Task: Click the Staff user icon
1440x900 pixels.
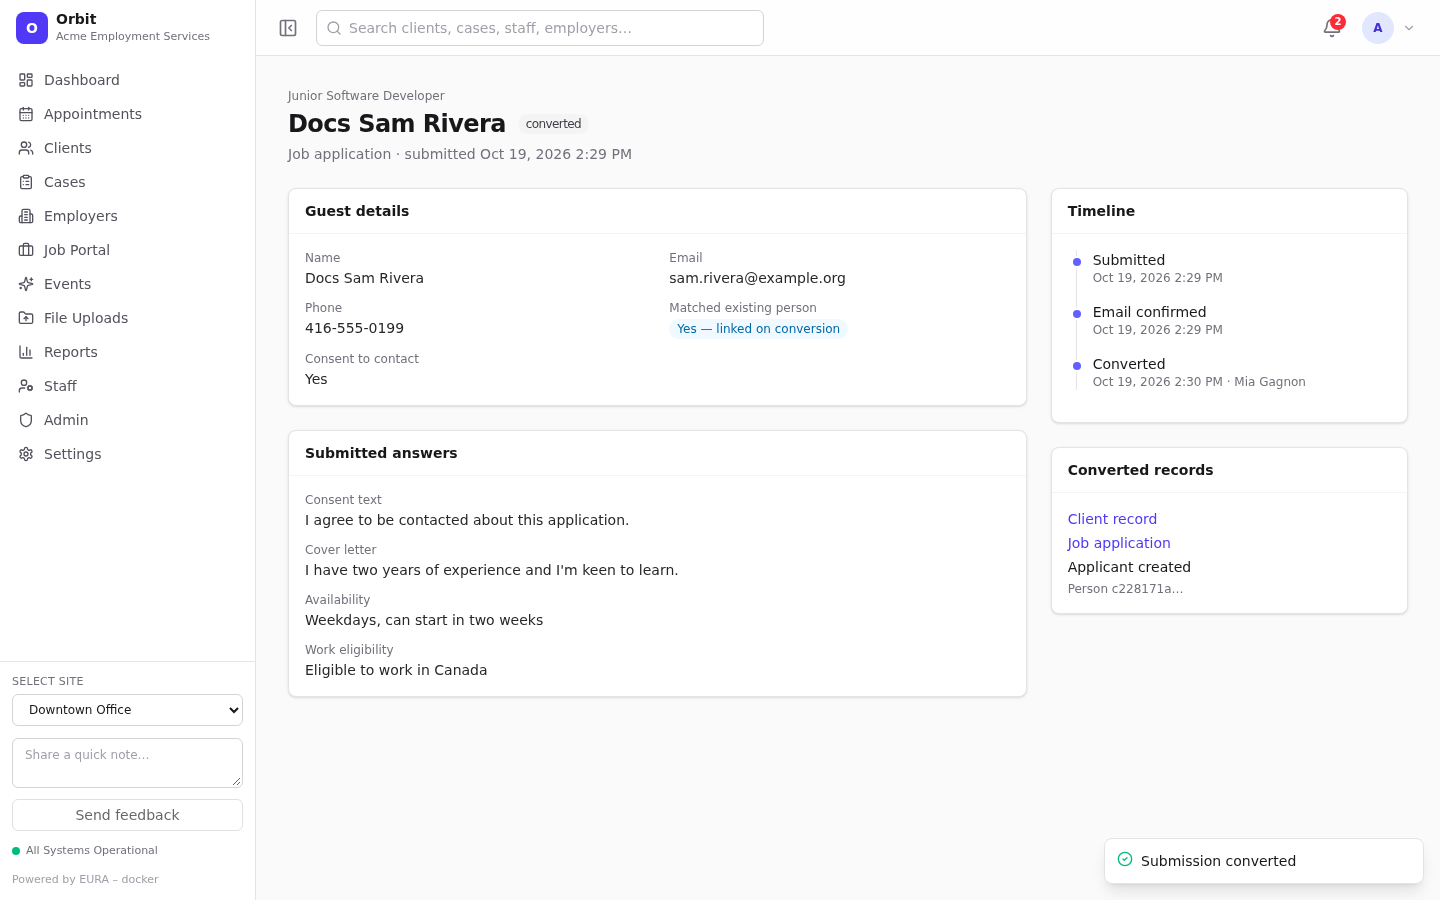Action: point(26,386)
